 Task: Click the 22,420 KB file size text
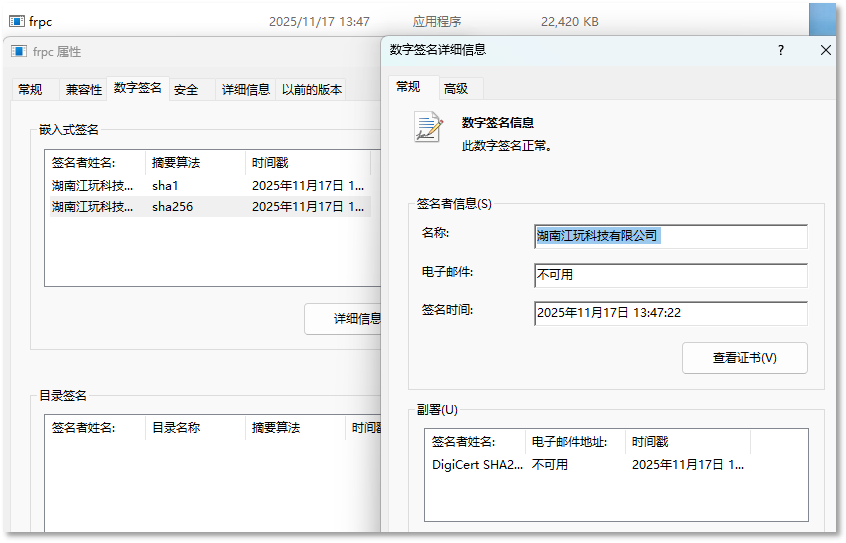(x=570, y=22)
